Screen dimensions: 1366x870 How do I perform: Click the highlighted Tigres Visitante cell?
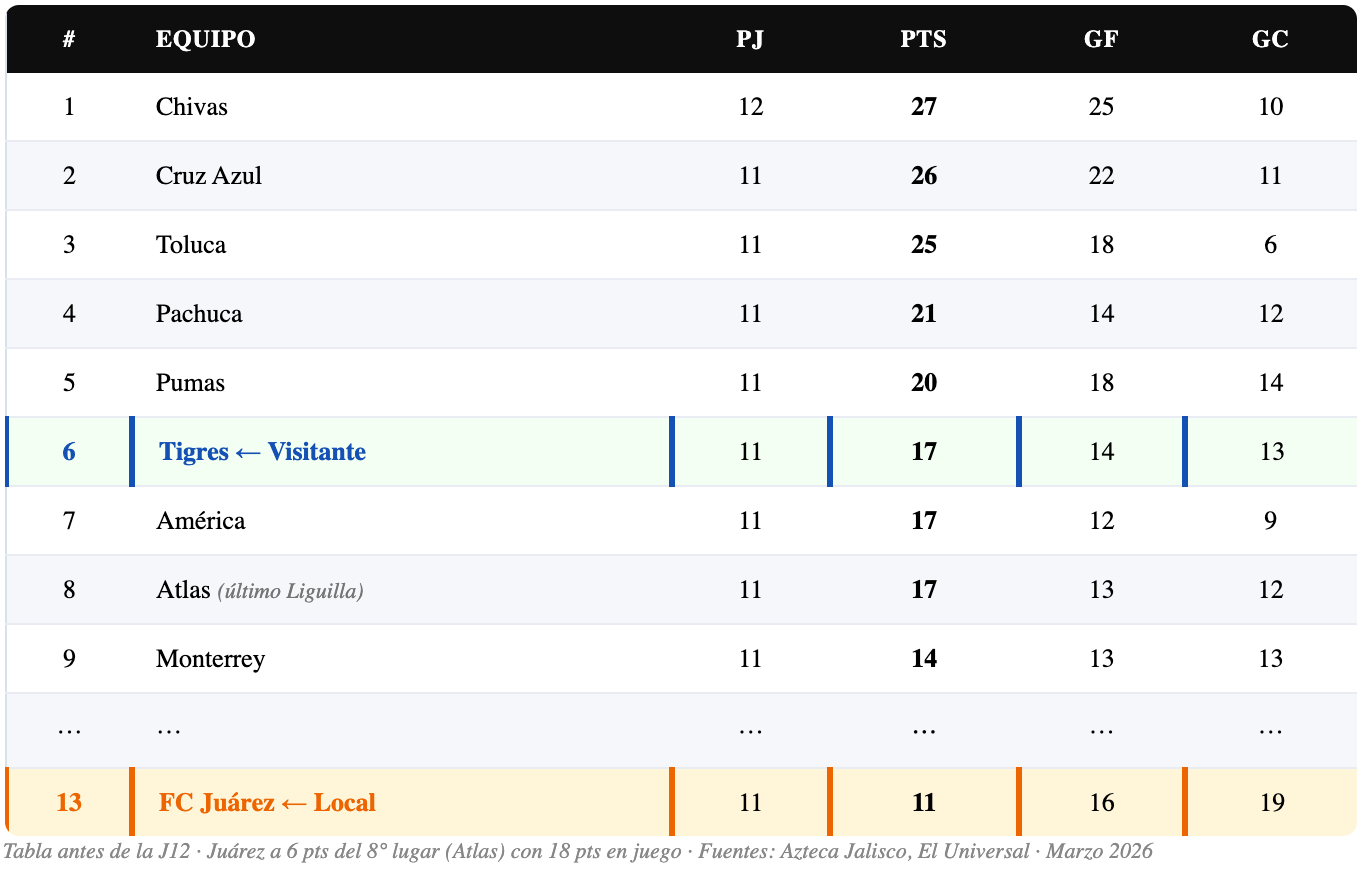point(263,452)
